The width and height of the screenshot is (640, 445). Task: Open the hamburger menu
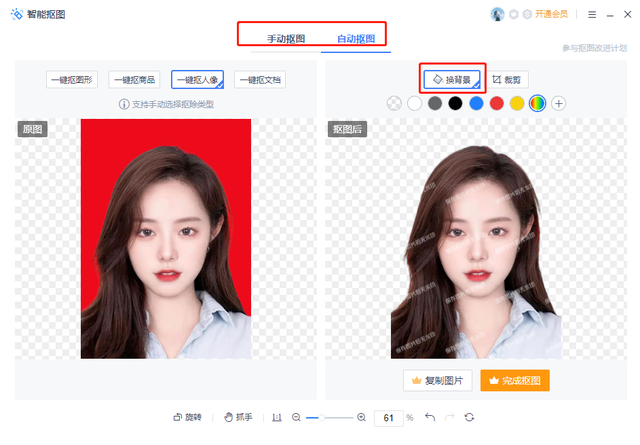(x=592, y=15)
